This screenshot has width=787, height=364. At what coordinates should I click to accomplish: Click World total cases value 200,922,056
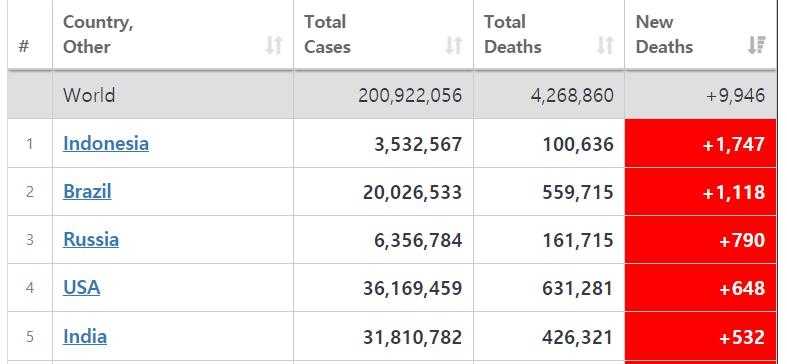[x=410, y=95]
